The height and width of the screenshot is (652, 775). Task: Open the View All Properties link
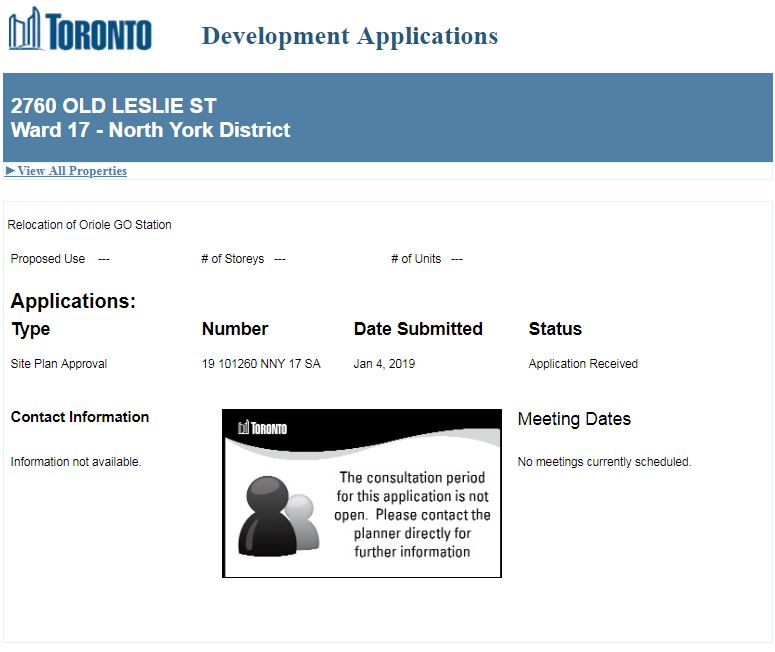pyautogui.click(x=72, y=171)
